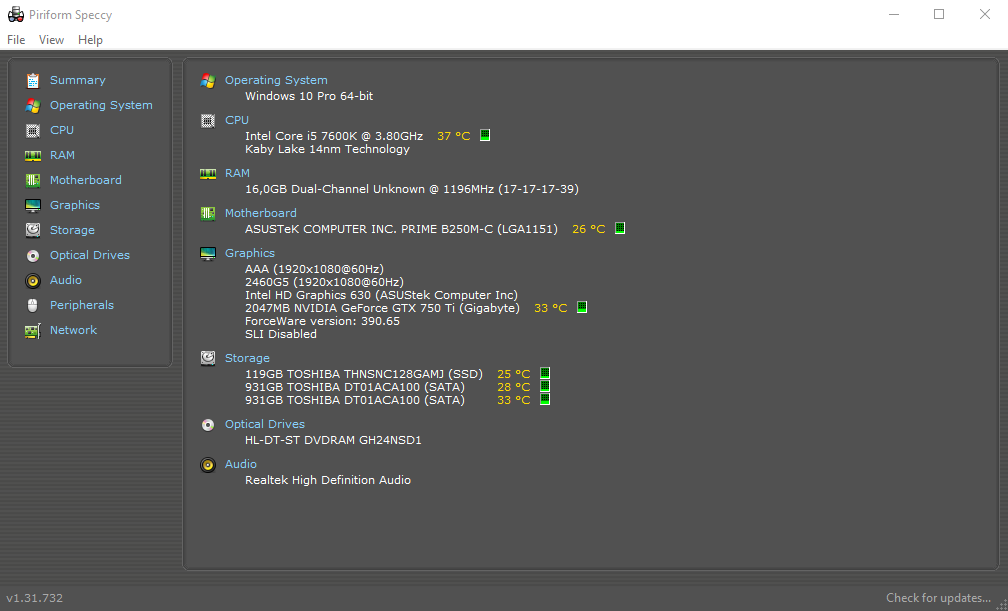This screenshot has width=1008, height=611.
Task: Switch to Peripherals in sidebar
Action: pos(82,306)
